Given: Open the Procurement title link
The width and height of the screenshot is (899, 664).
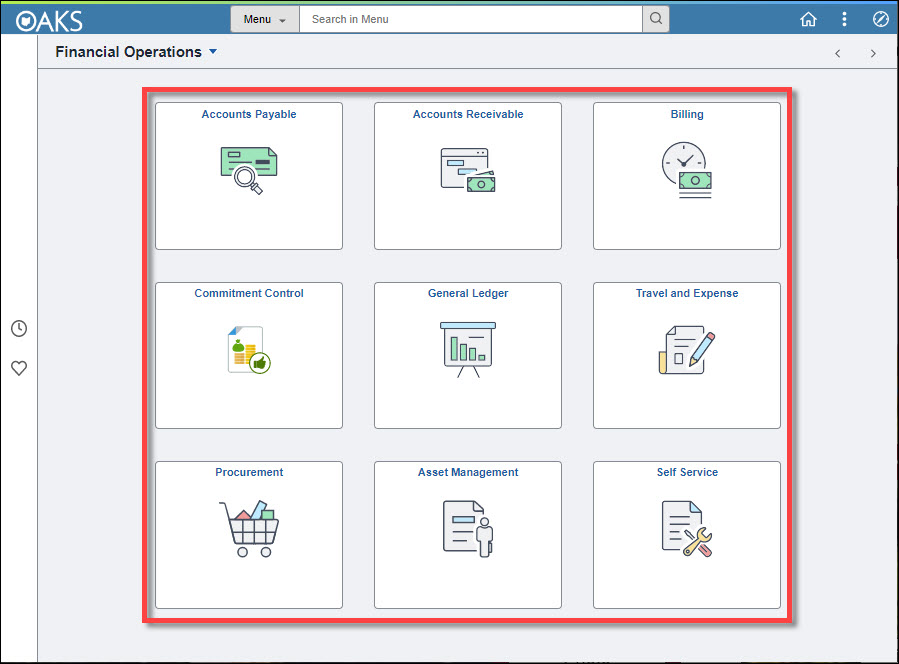Looking at the screenshot, I should (249, 472).
